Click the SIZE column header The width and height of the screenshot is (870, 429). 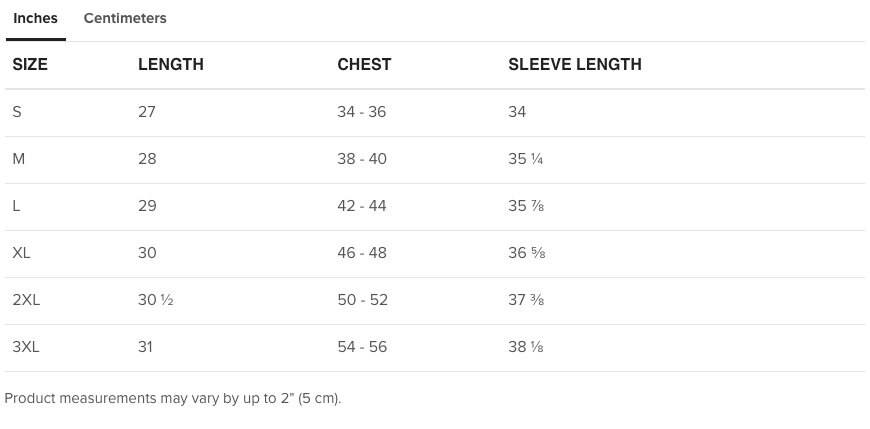30,64
